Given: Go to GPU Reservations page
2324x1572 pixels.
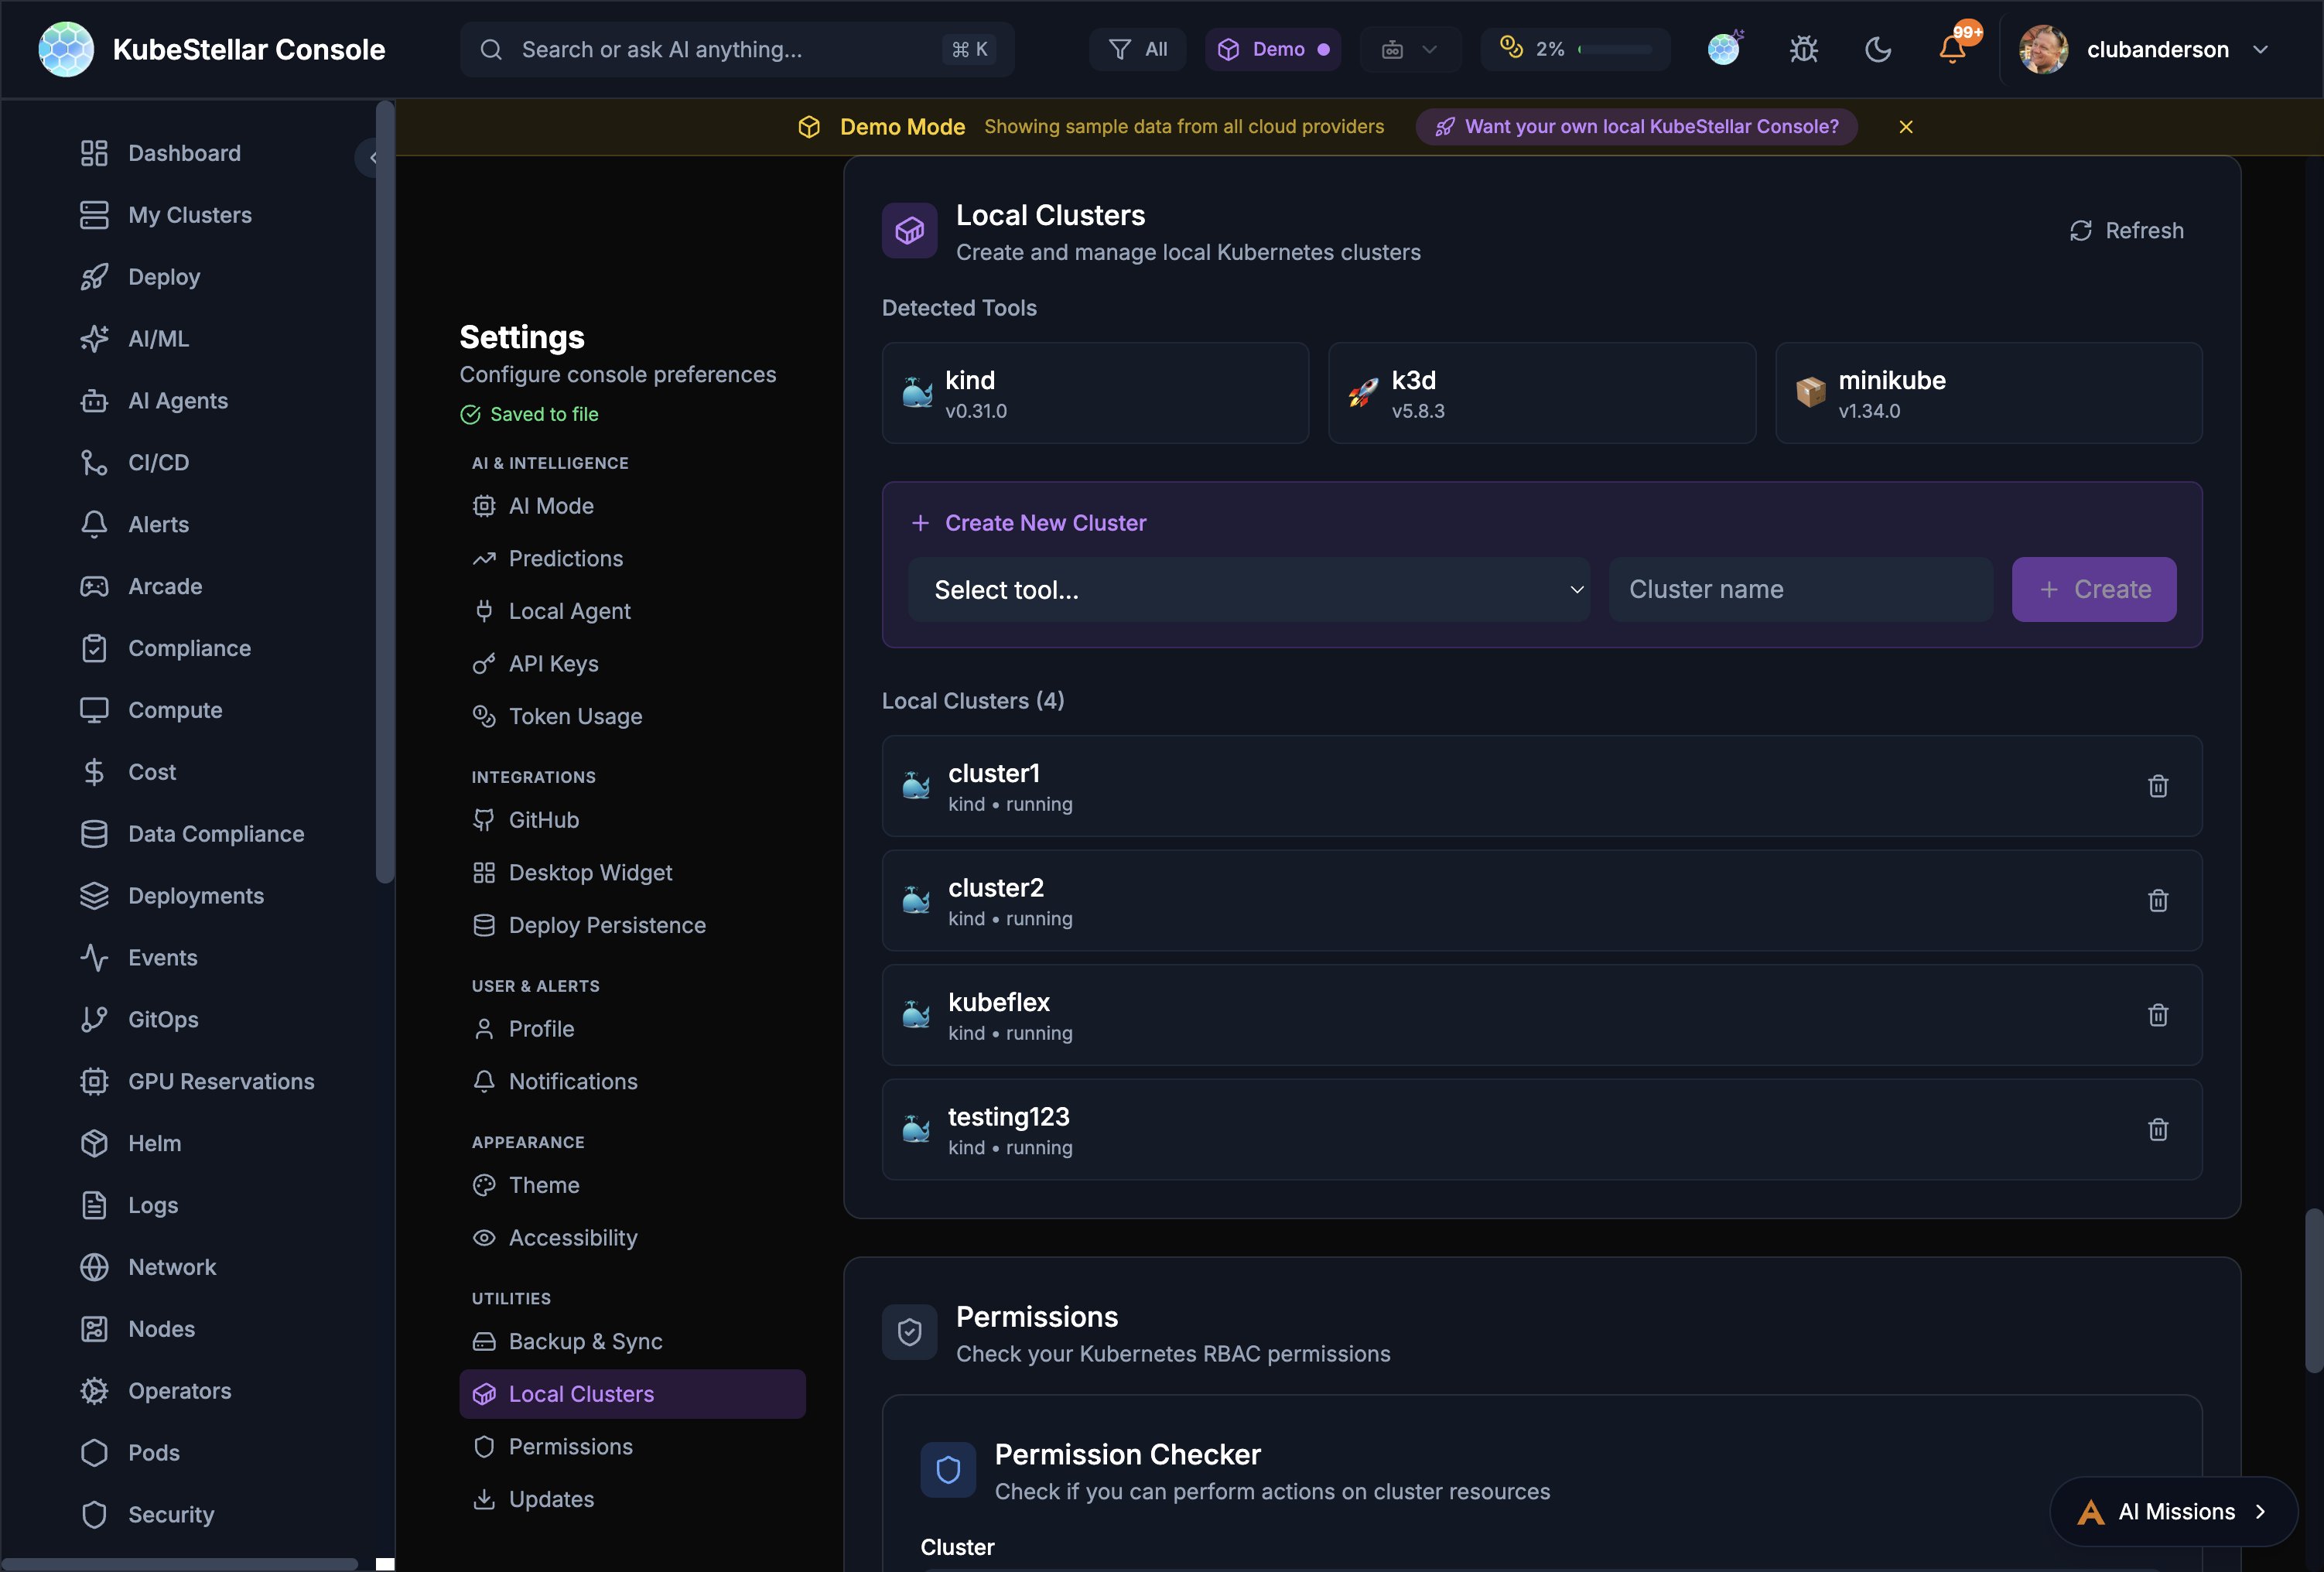Looking at the screenshot, I should pos(220,1081).
